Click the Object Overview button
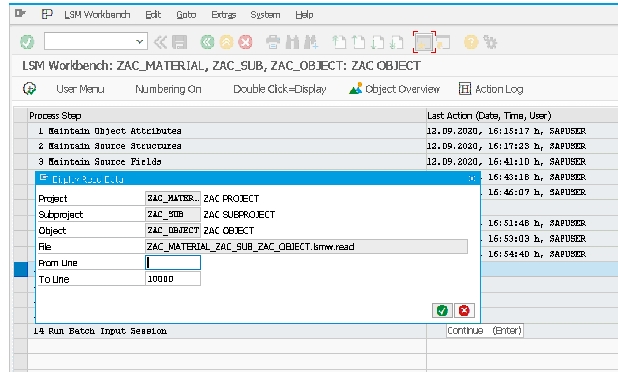 (395, 89)
